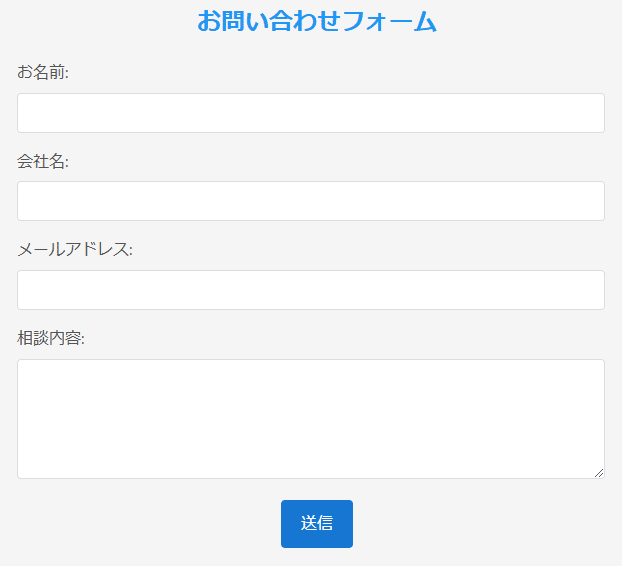The width and height of the screenshot is (622, 566).
Task: Click the 会社名: label text
Action: 43,161
